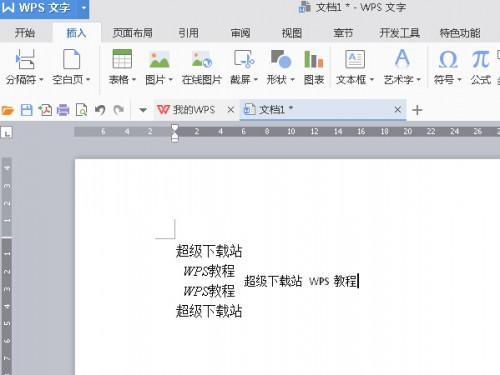Switch to the 开始 tab
Screen dimensions: 500x375
pos(25,33)
